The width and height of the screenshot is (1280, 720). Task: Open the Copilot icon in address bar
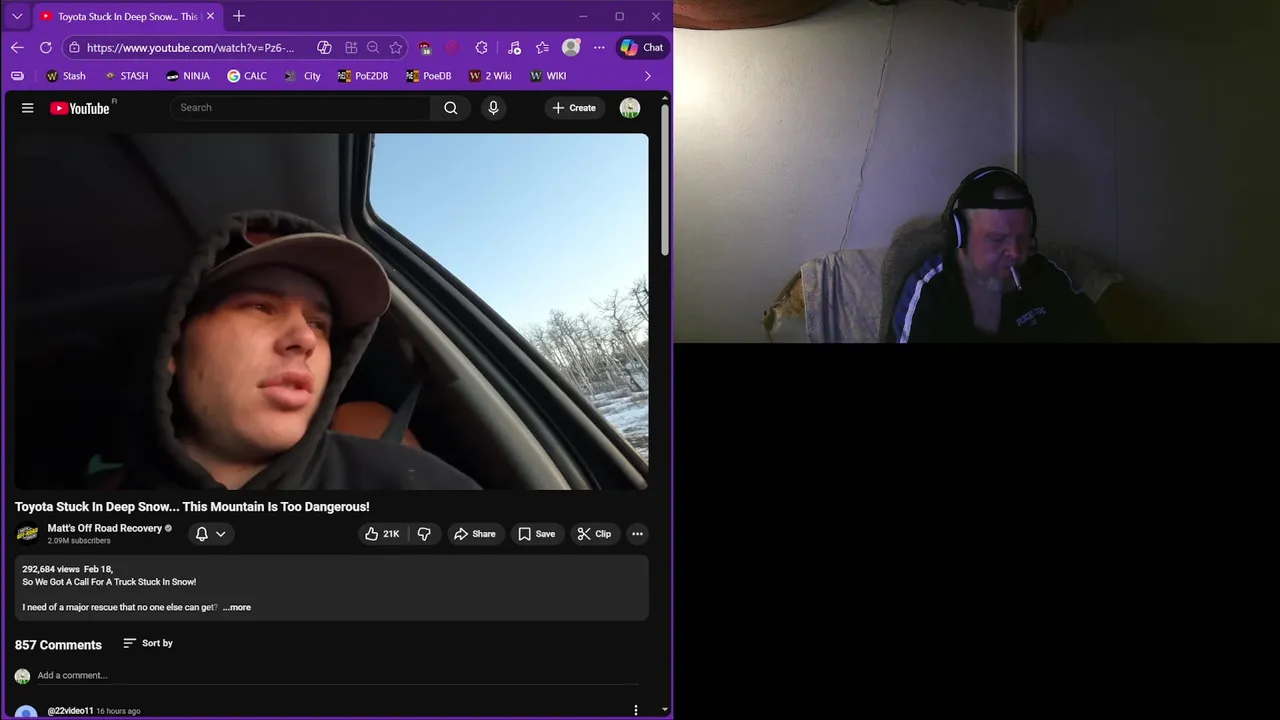click(324, 47)
